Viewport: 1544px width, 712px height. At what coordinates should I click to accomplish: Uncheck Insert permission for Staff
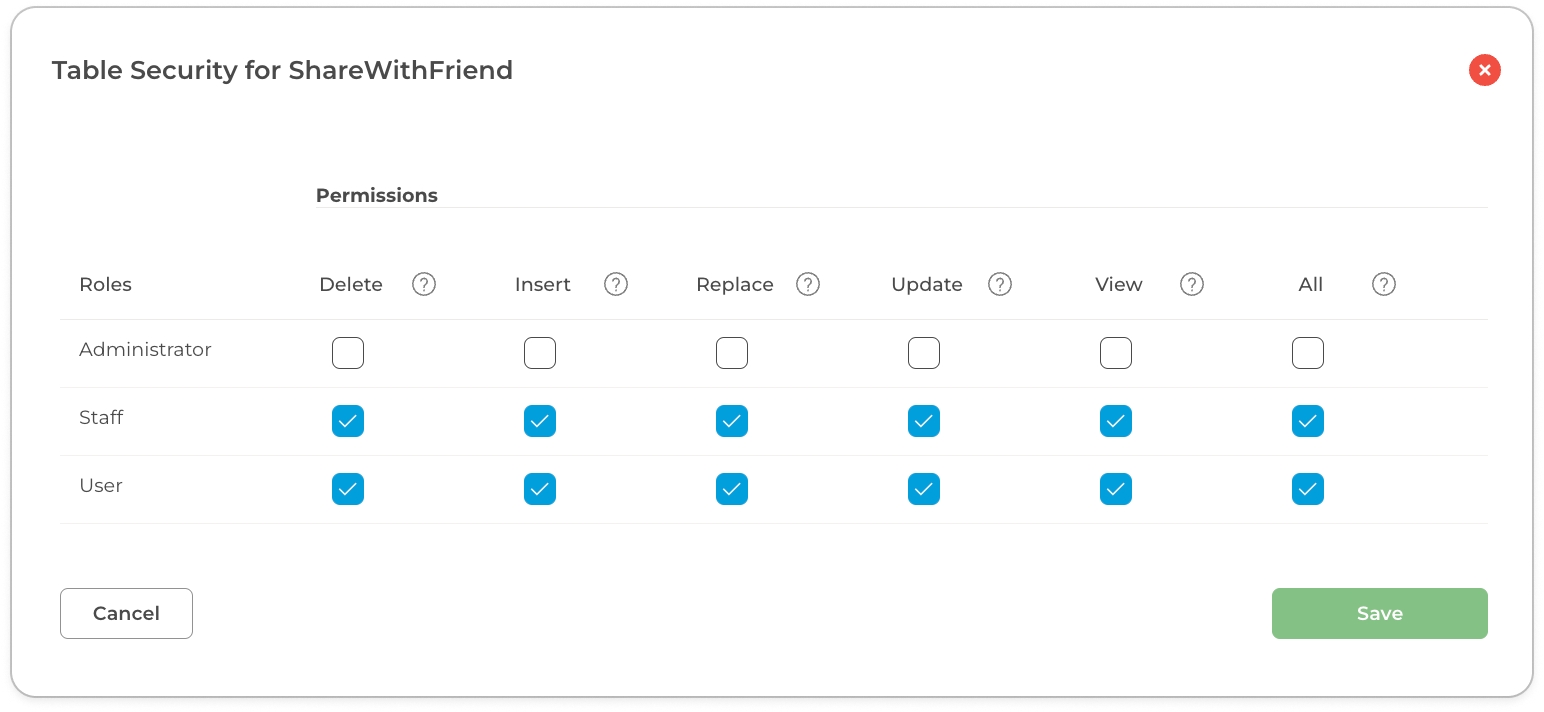point(540,421)
